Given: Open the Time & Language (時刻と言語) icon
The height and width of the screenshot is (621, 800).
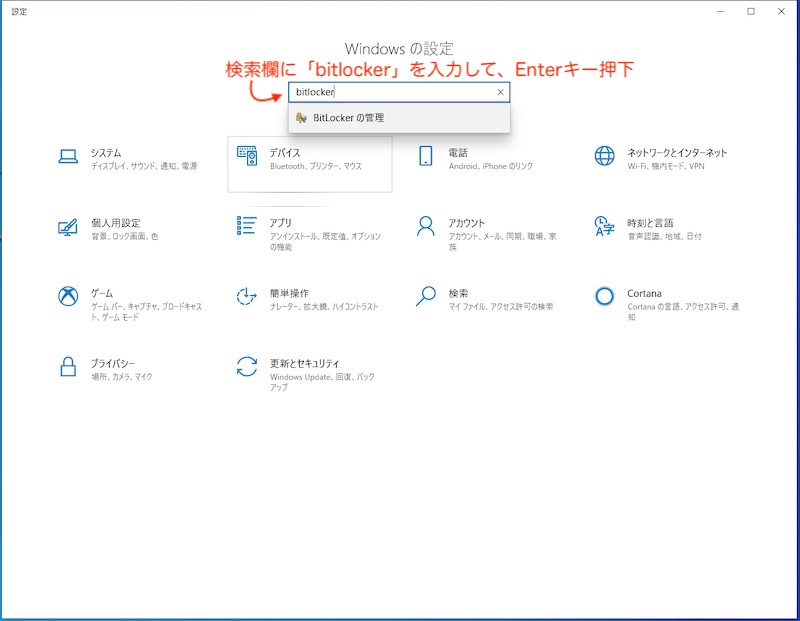Looking at the screenshot, I should (x=605, y=226).
